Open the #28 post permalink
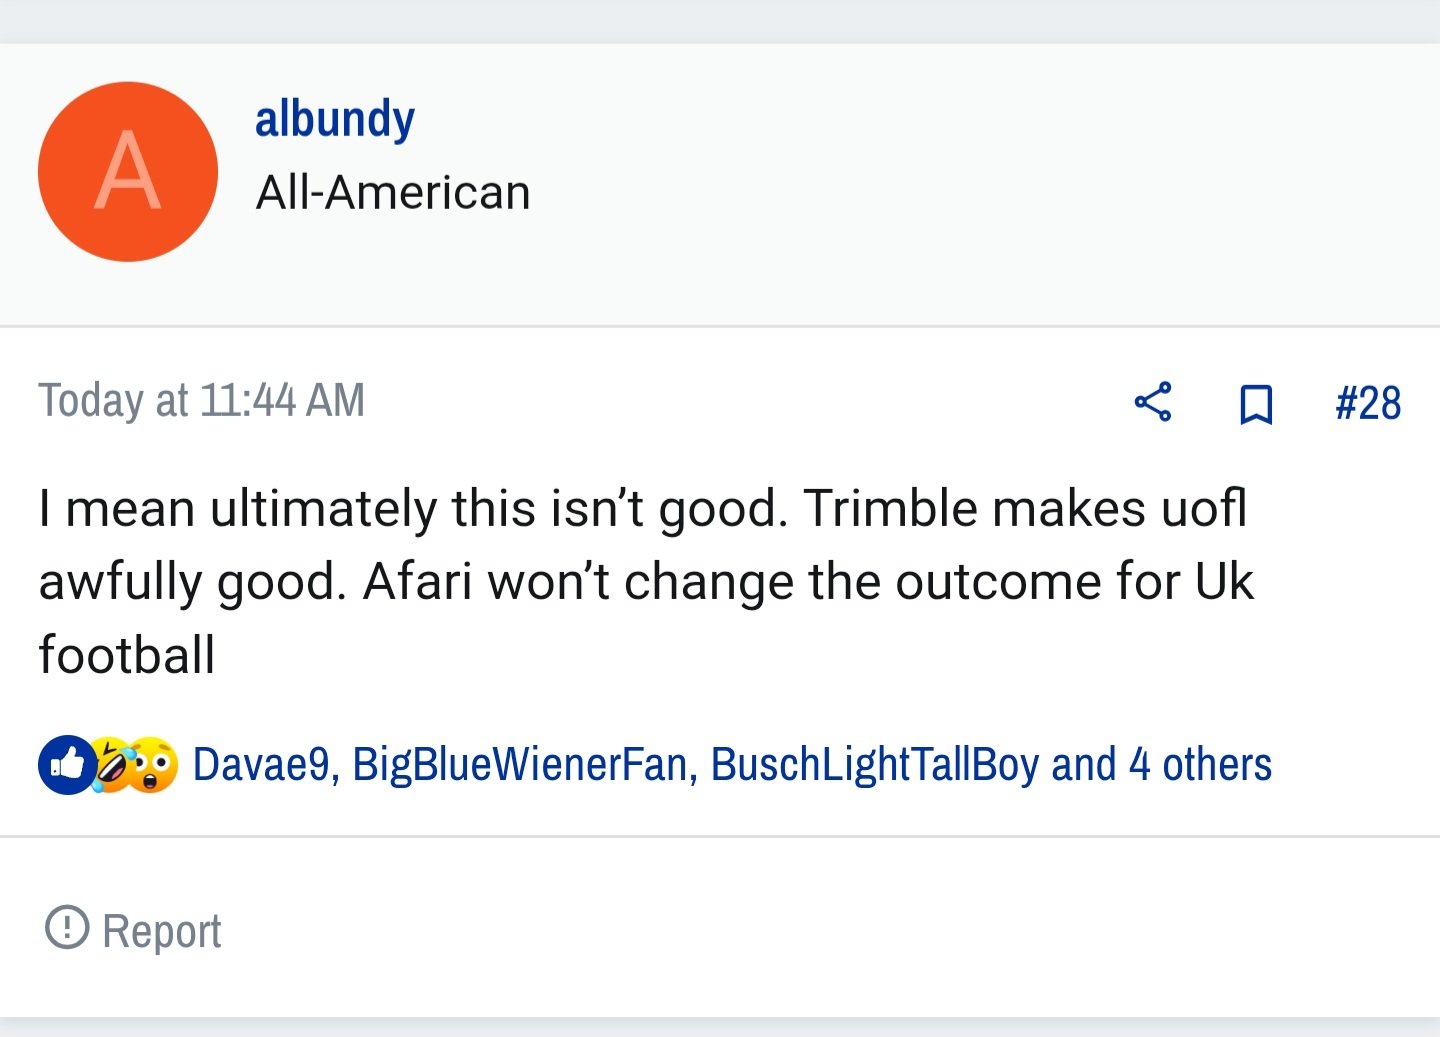The width and height of the screenshot is (1440, 1037). tap(1368, 403)
